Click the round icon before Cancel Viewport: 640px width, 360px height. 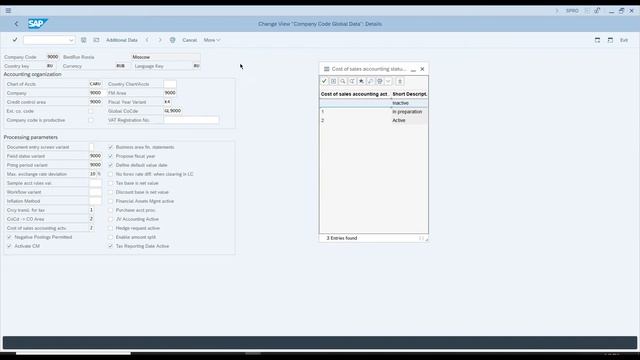coord(173,40)
